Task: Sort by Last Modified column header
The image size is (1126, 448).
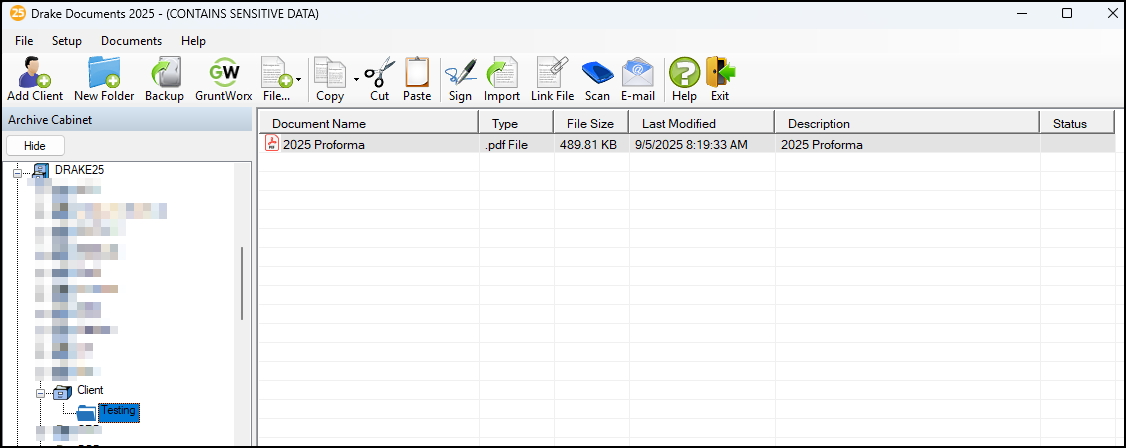Action: (700, 123)
